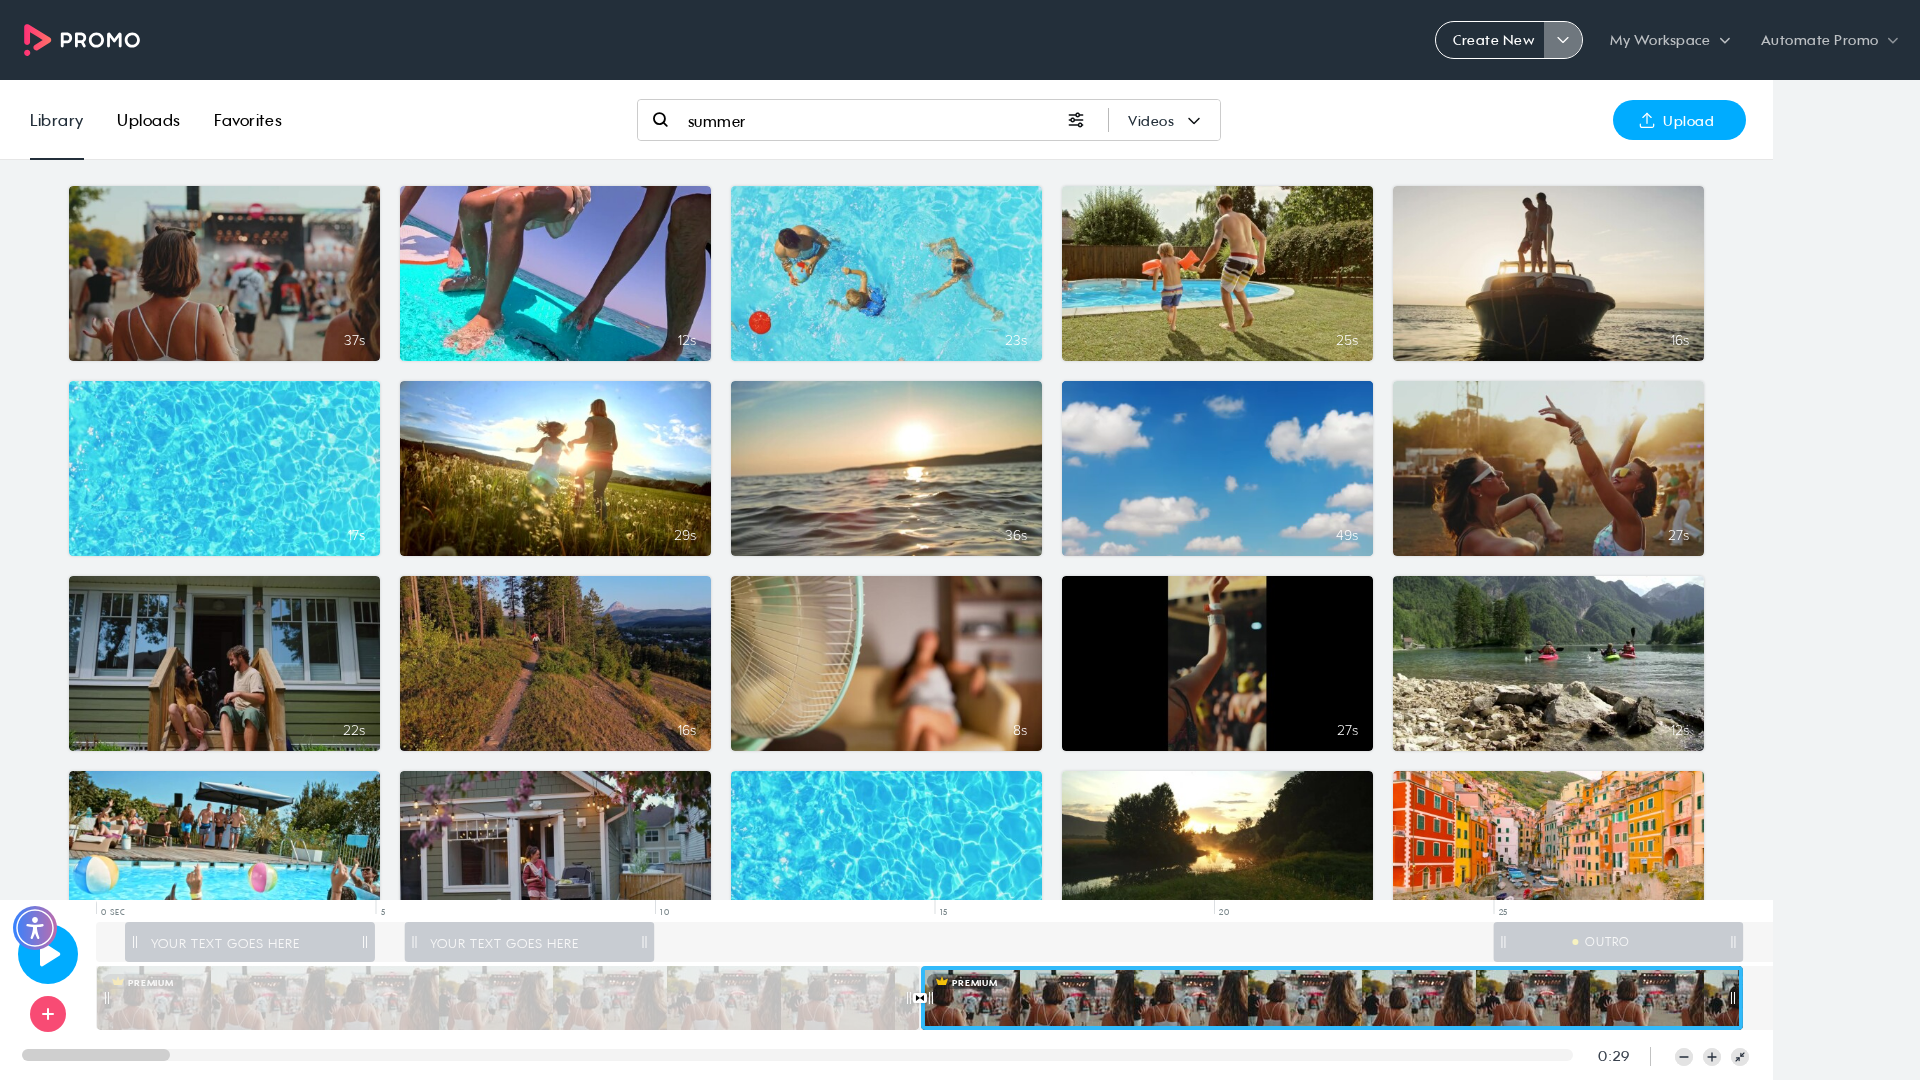Viewport: 1920px width, 1080px height.
Task: Open search filter settings icon
Action: pos(1076,120)
